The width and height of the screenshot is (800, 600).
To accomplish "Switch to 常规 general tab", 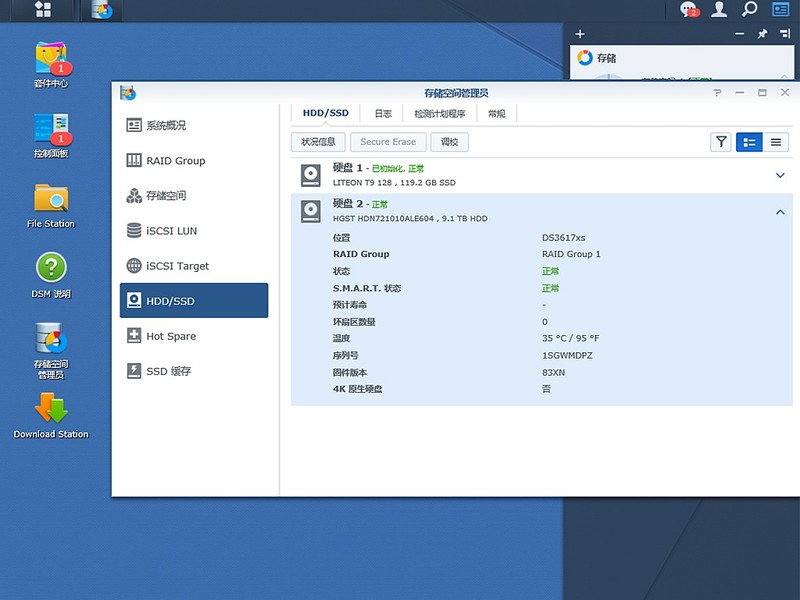I will [496, 113].
